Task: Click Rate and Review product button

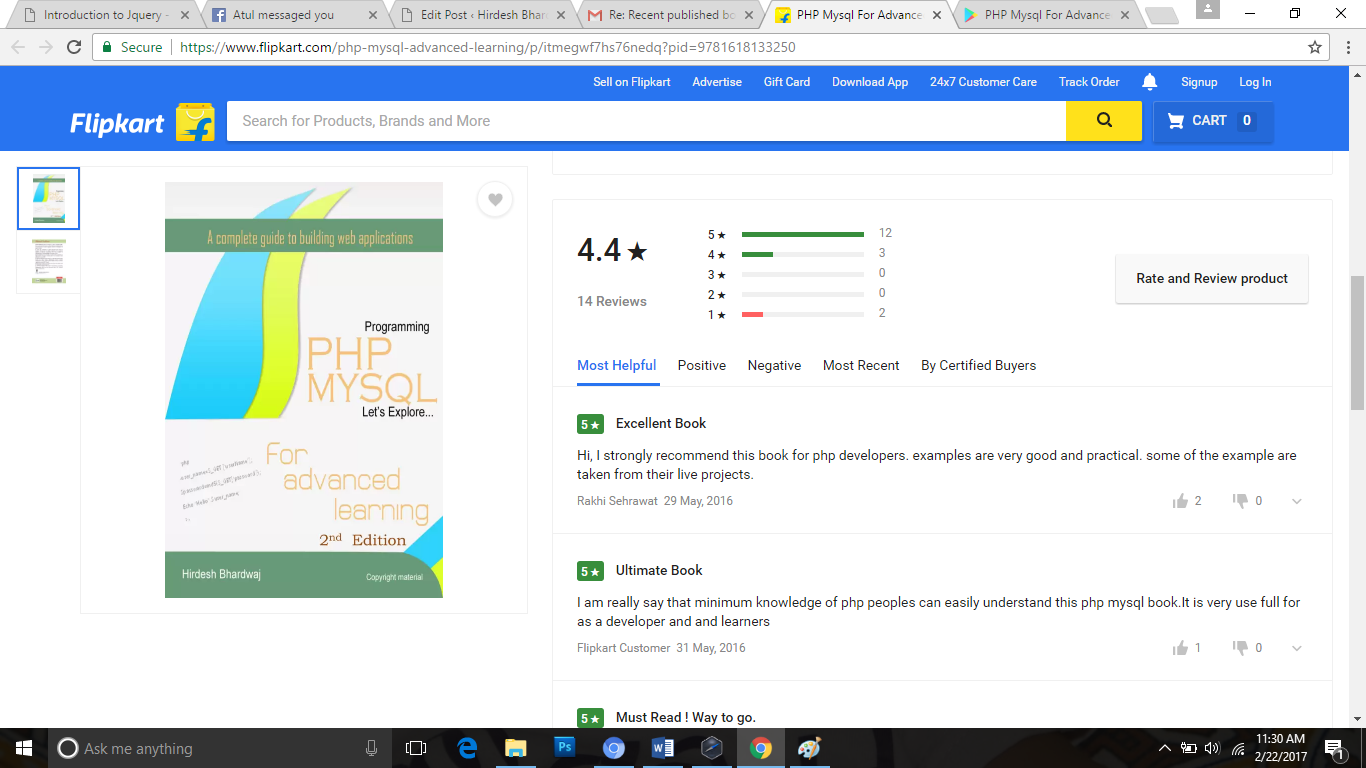Action: coord(1212,279)
